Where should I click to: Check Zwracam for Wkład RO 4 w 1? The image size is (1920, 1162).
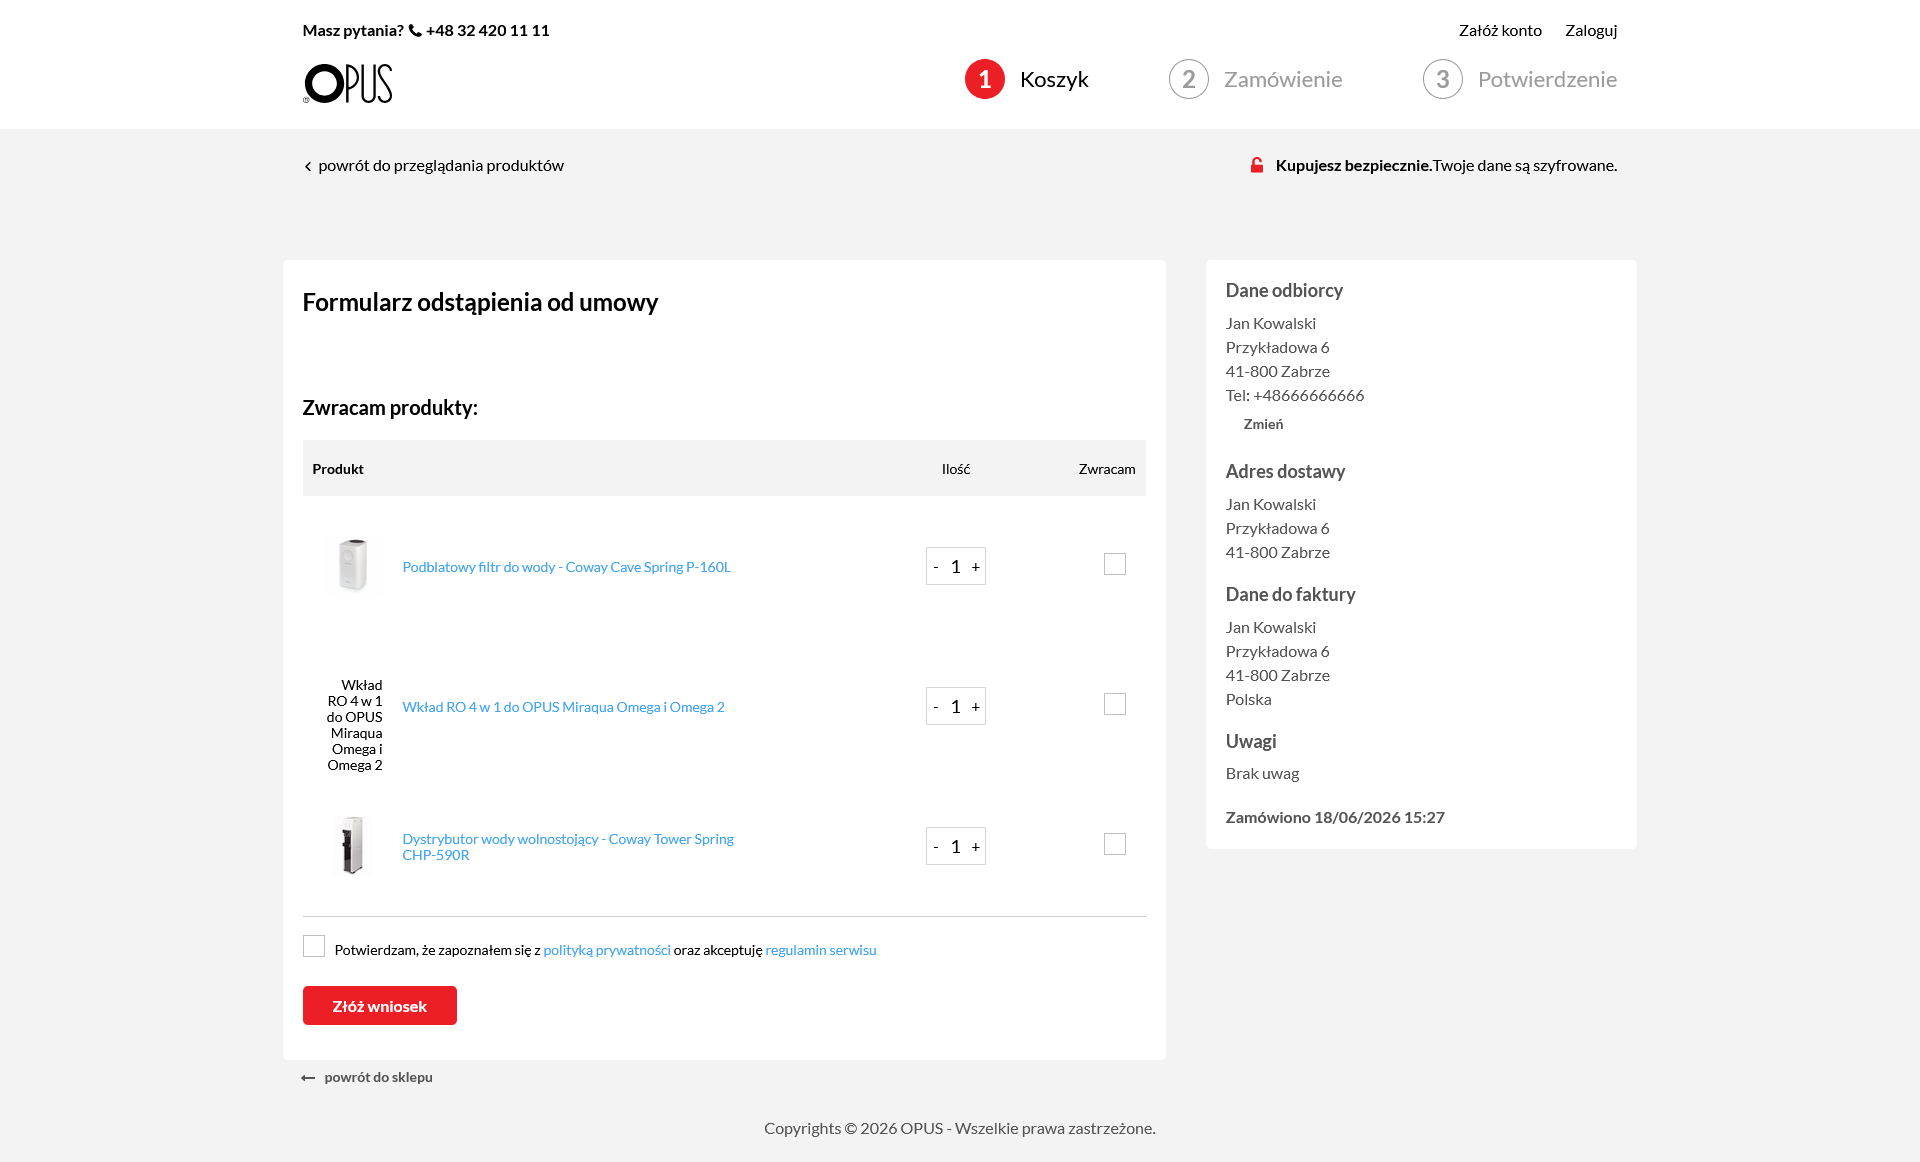(1115, 704)
